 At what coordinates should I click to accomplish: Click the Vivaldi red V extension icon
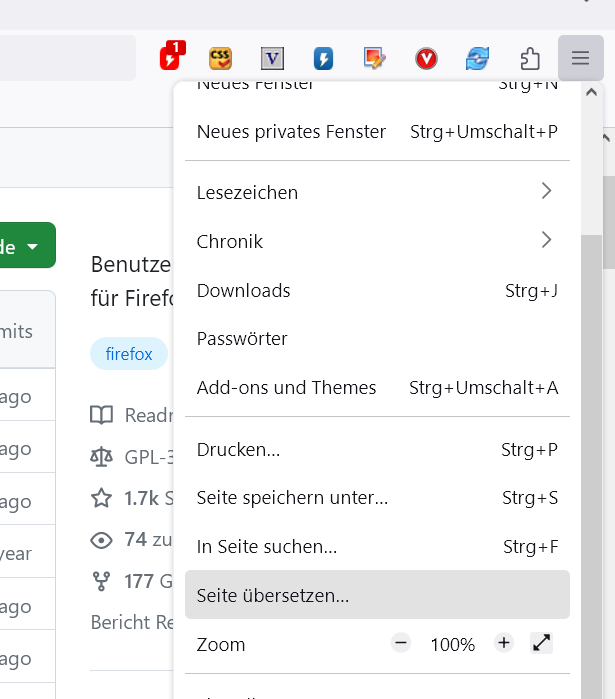[x=426, y=59]
